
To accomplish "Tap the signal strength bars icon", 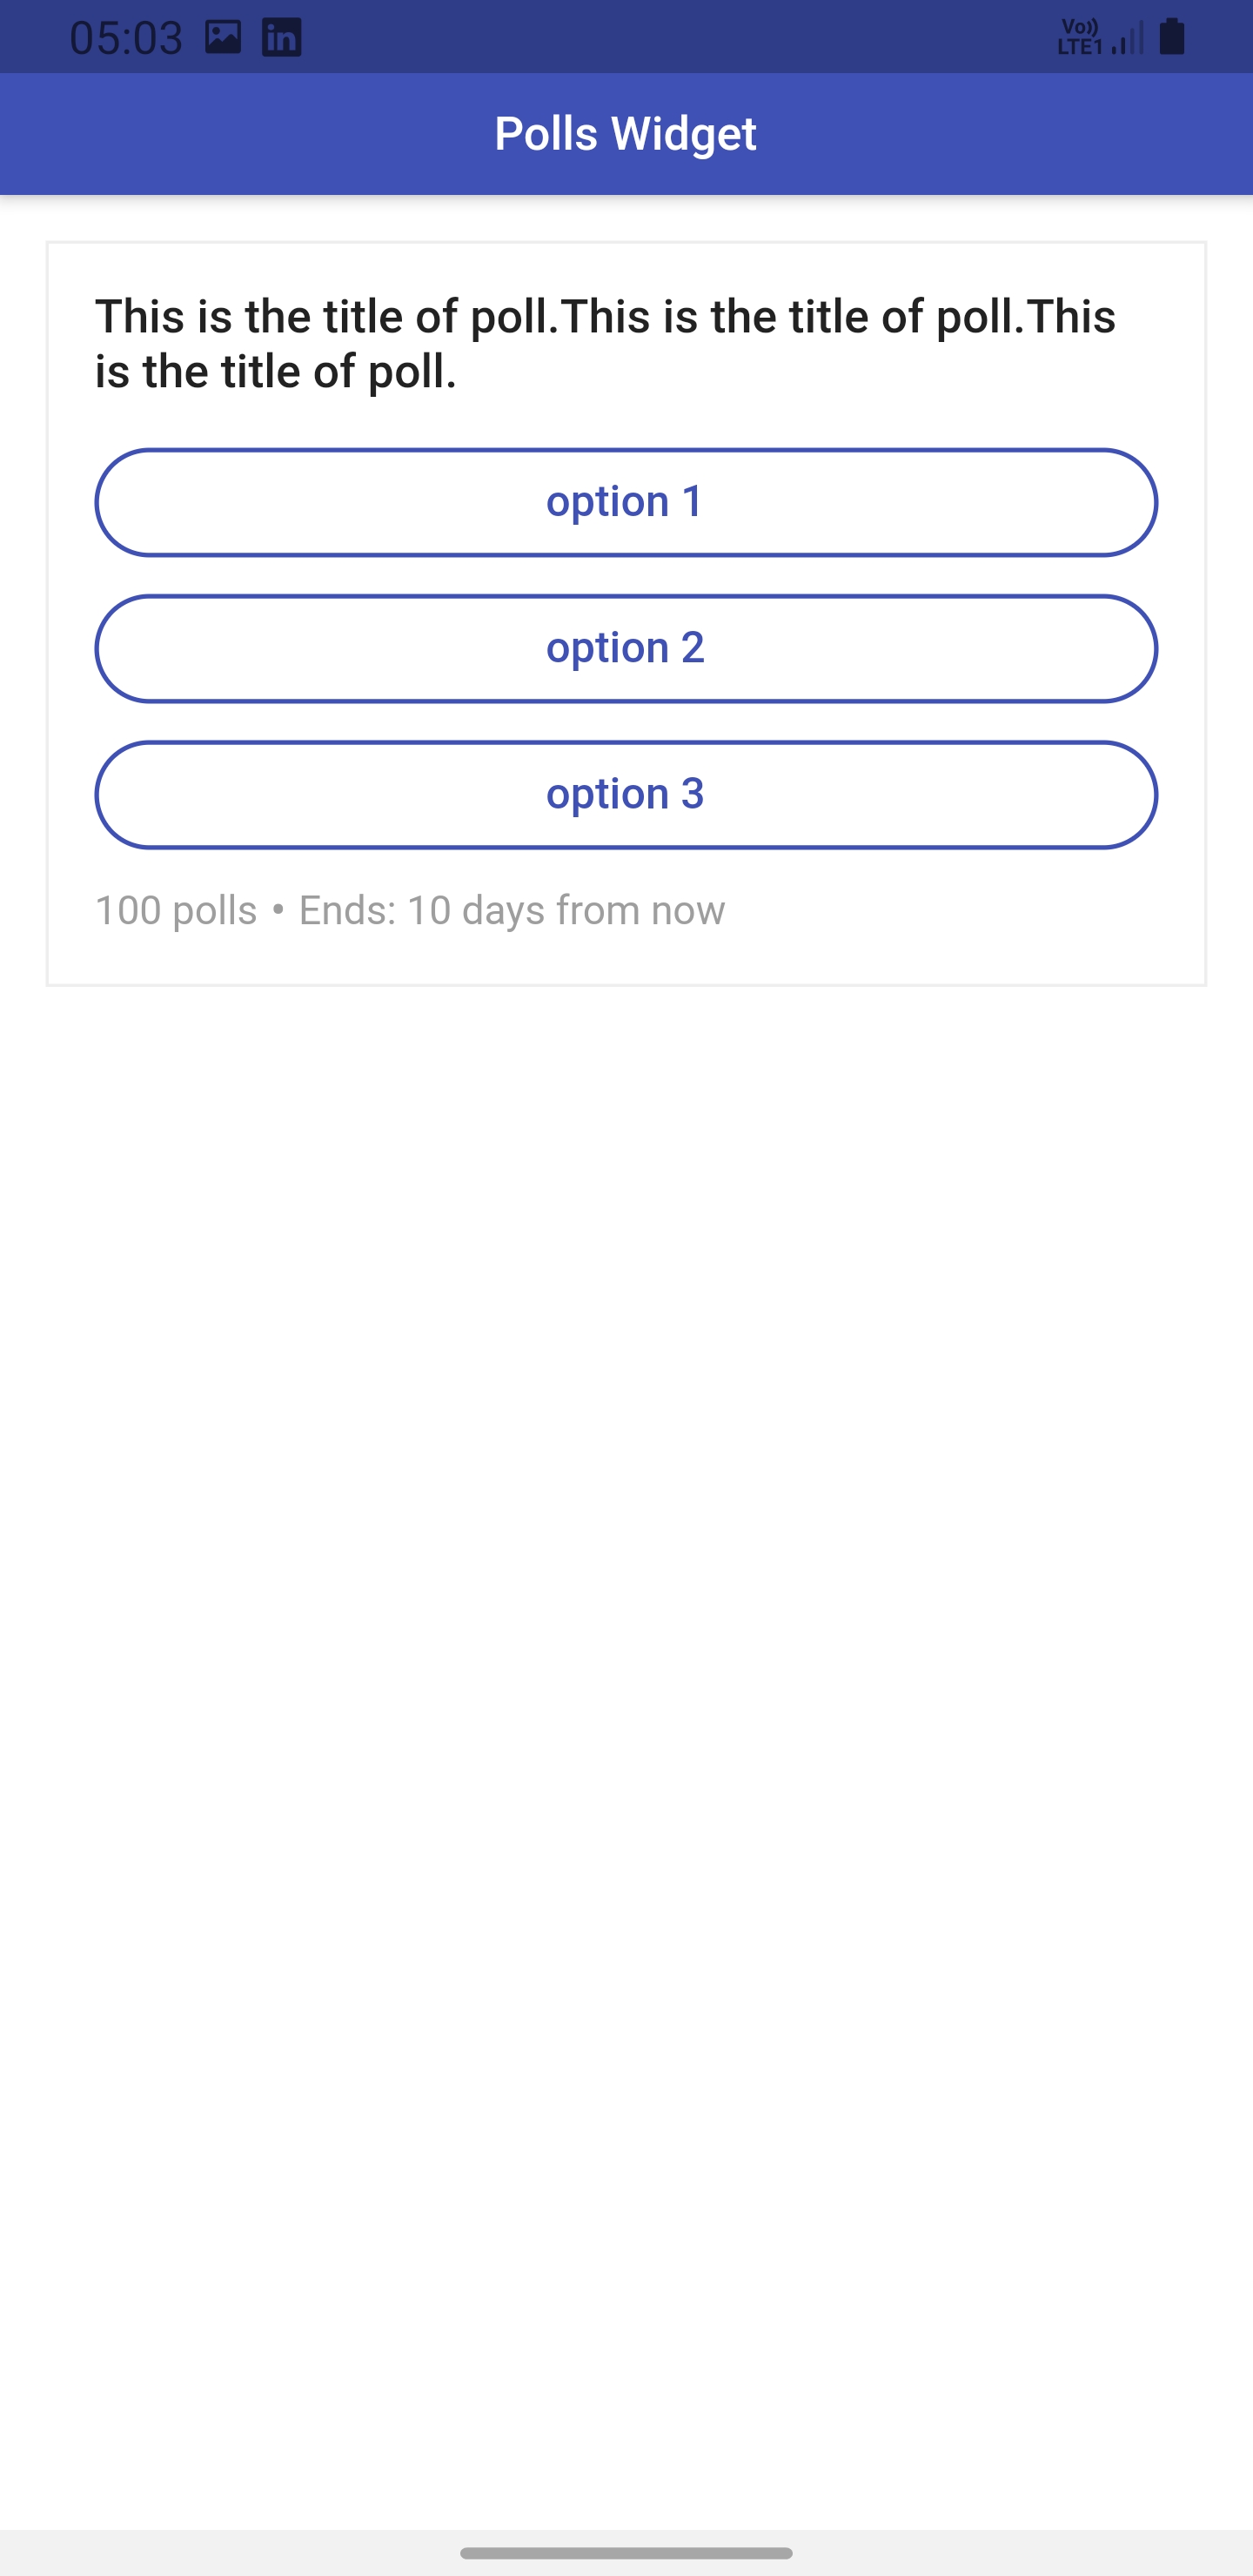I will 1128,39.
